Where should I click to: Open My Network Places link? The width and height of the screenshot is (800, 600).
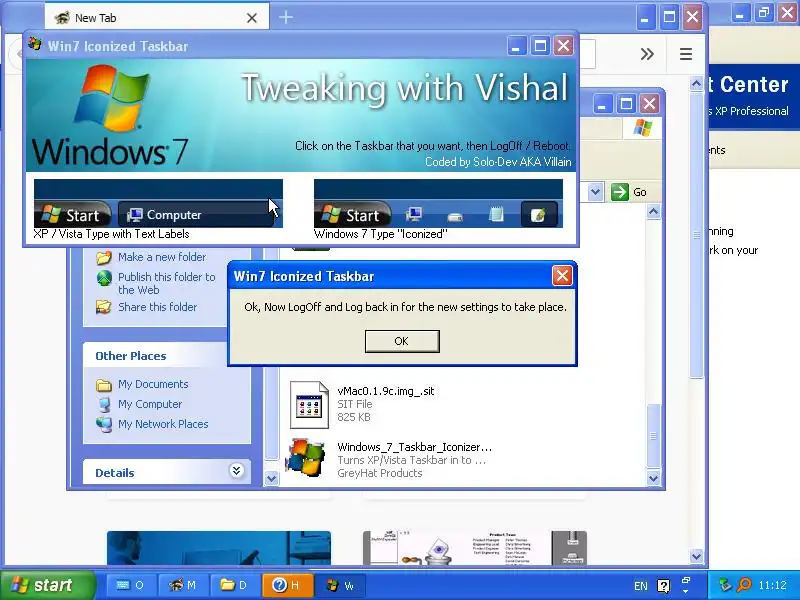pyautogui.click(x=163, y=424)
